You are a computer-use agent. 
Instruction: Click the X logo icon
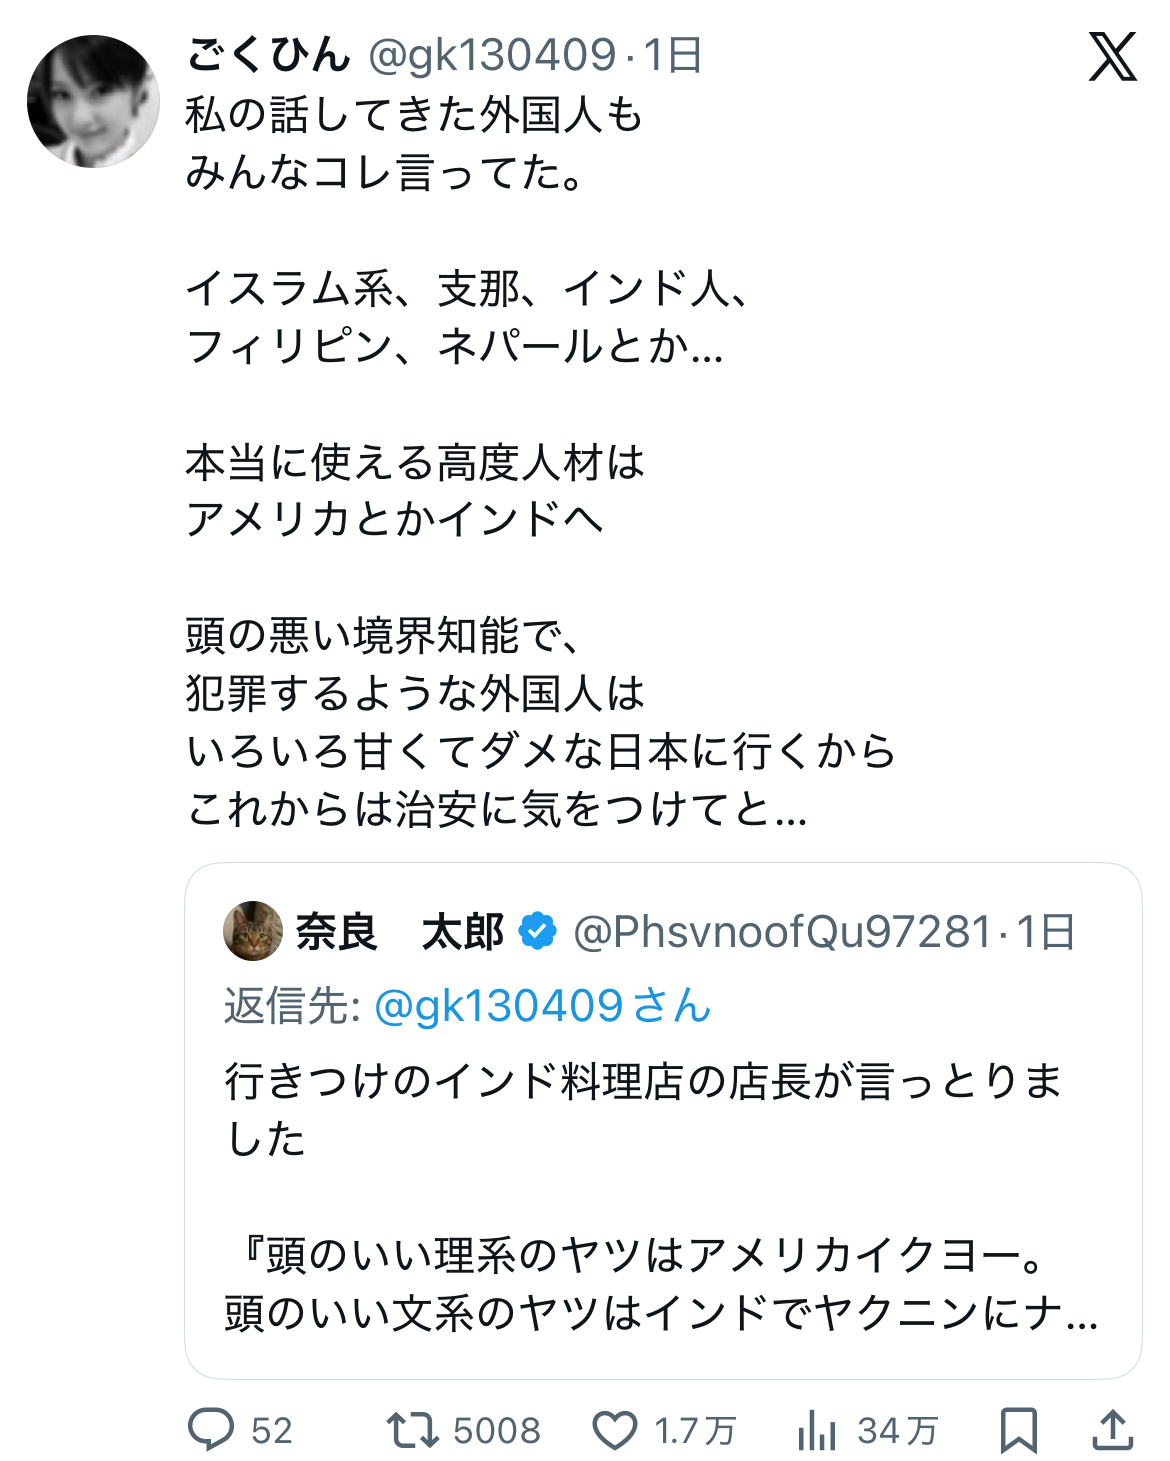[x=1112, y=56]
